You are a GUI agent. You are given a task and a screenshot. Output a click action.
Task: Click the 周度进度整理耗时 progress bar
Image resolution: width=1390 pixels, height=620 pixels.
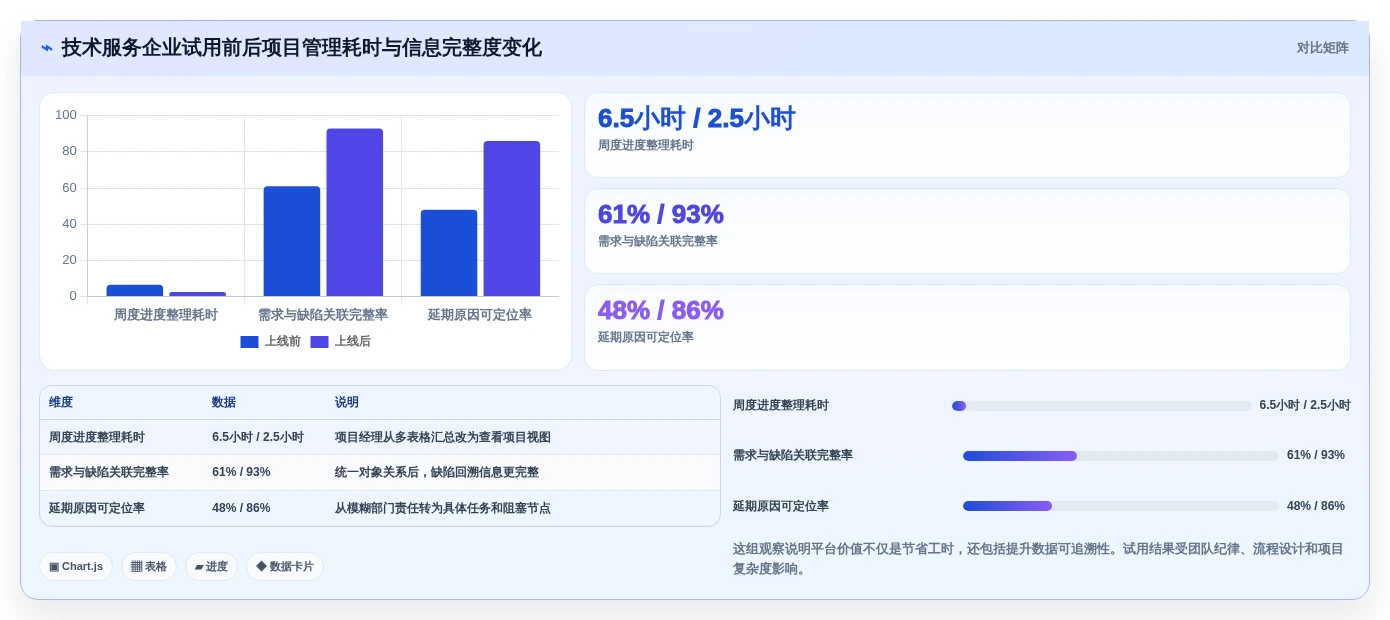1102,406
